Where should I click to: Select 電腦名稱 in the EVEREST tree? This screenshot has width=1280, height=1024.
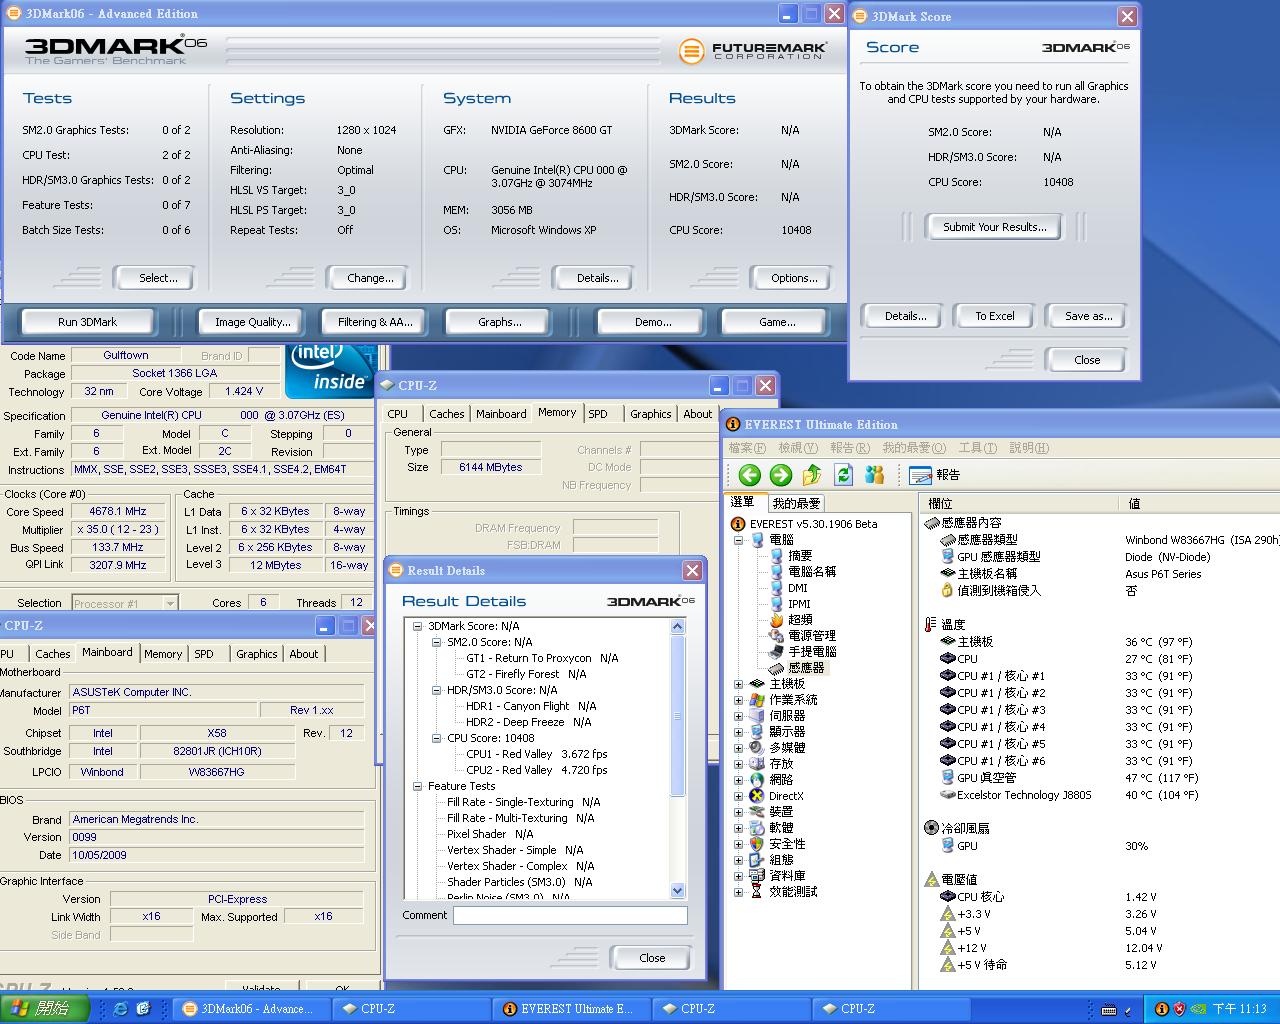tap(812, 572)
